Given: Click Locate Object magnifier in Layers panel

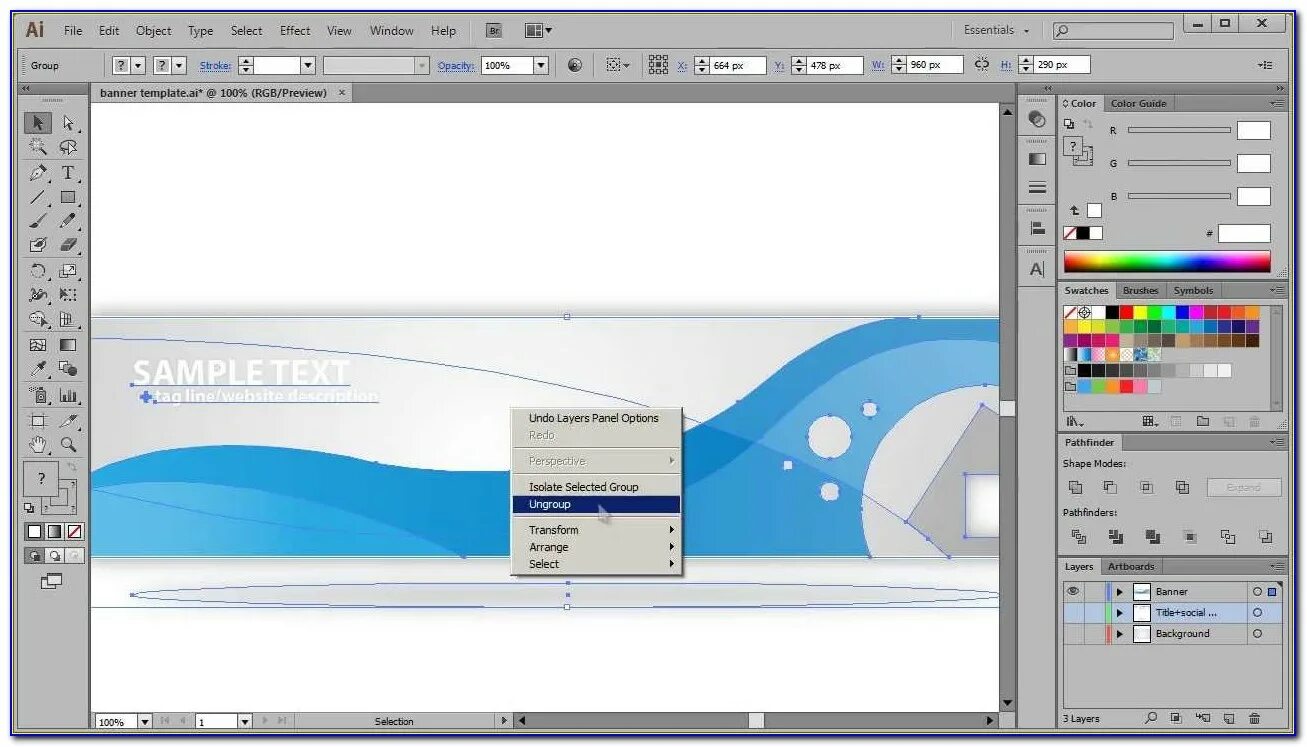Looking at the screenshot, I should point(1151,718).
